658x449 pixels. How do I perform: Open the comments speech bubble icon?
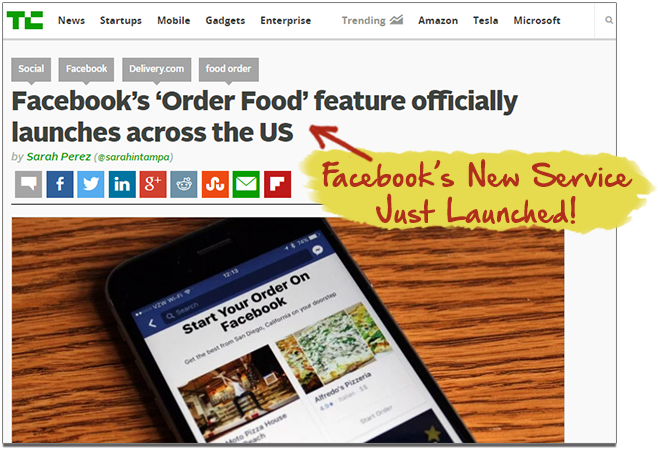[29, 184]
